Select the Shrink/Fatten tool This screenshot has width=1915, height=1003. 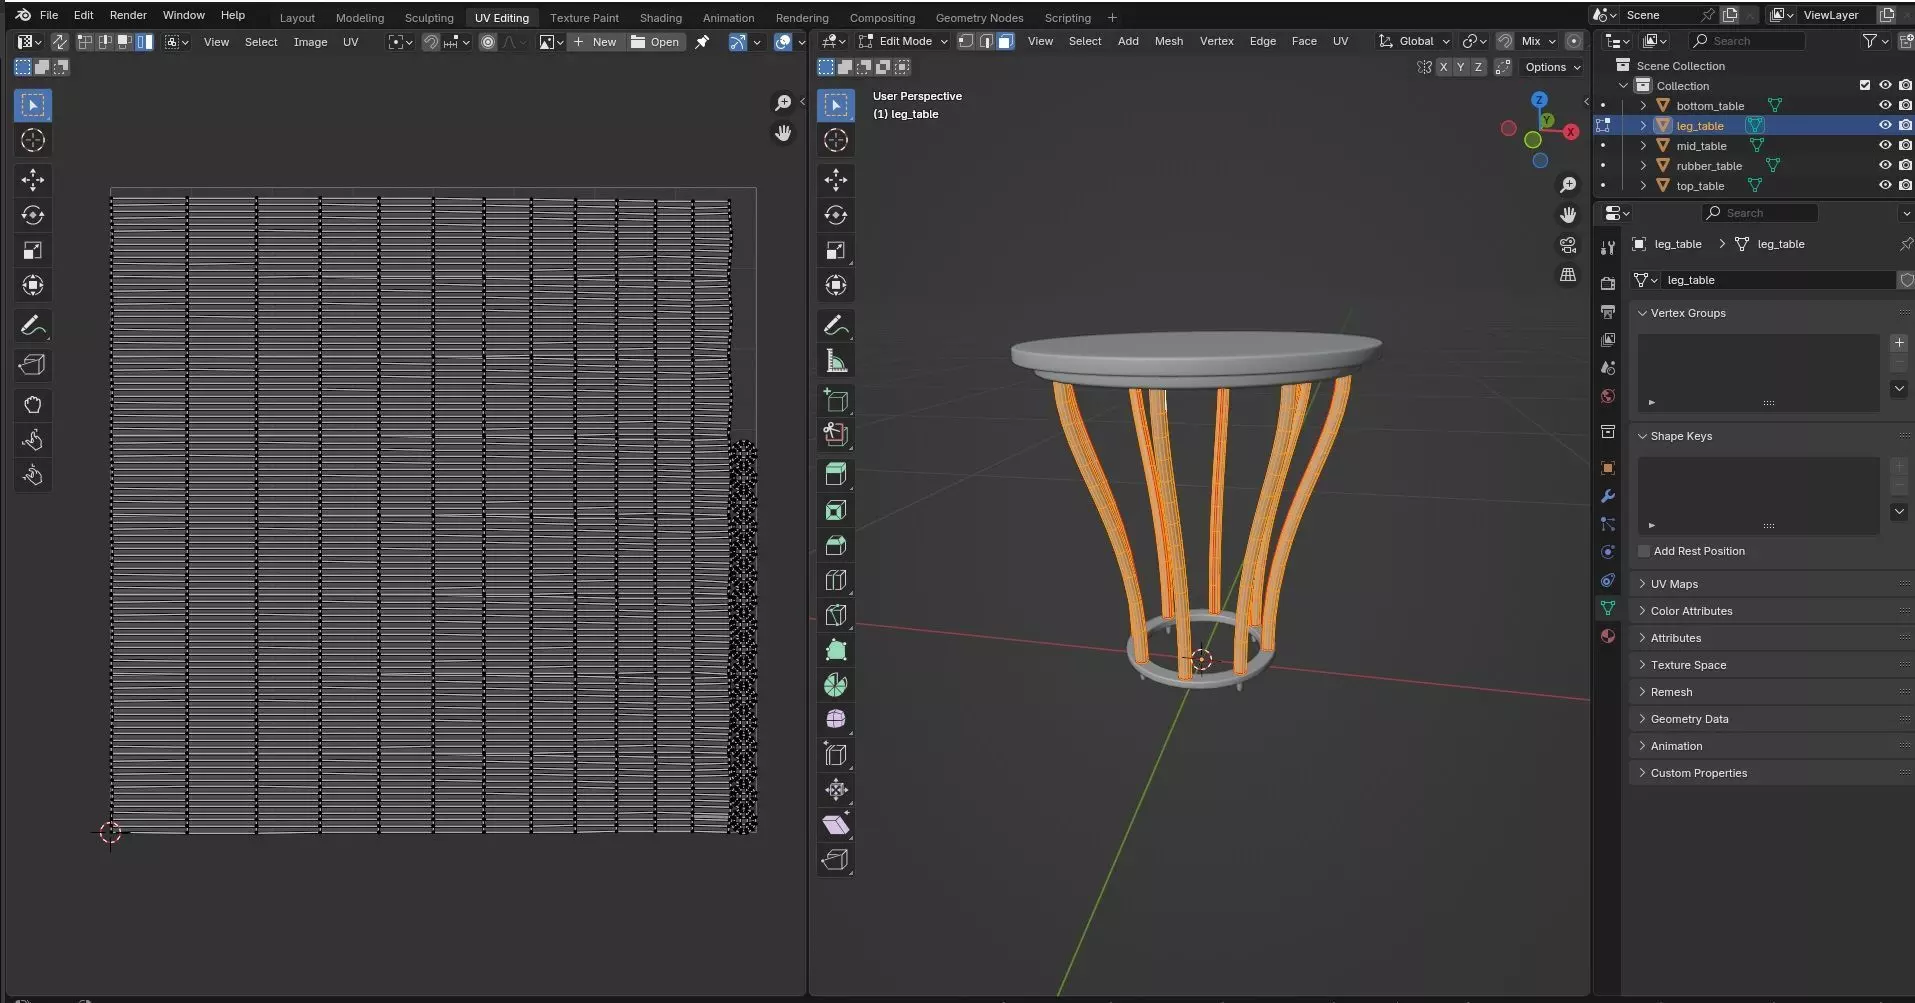coord(836,790)
